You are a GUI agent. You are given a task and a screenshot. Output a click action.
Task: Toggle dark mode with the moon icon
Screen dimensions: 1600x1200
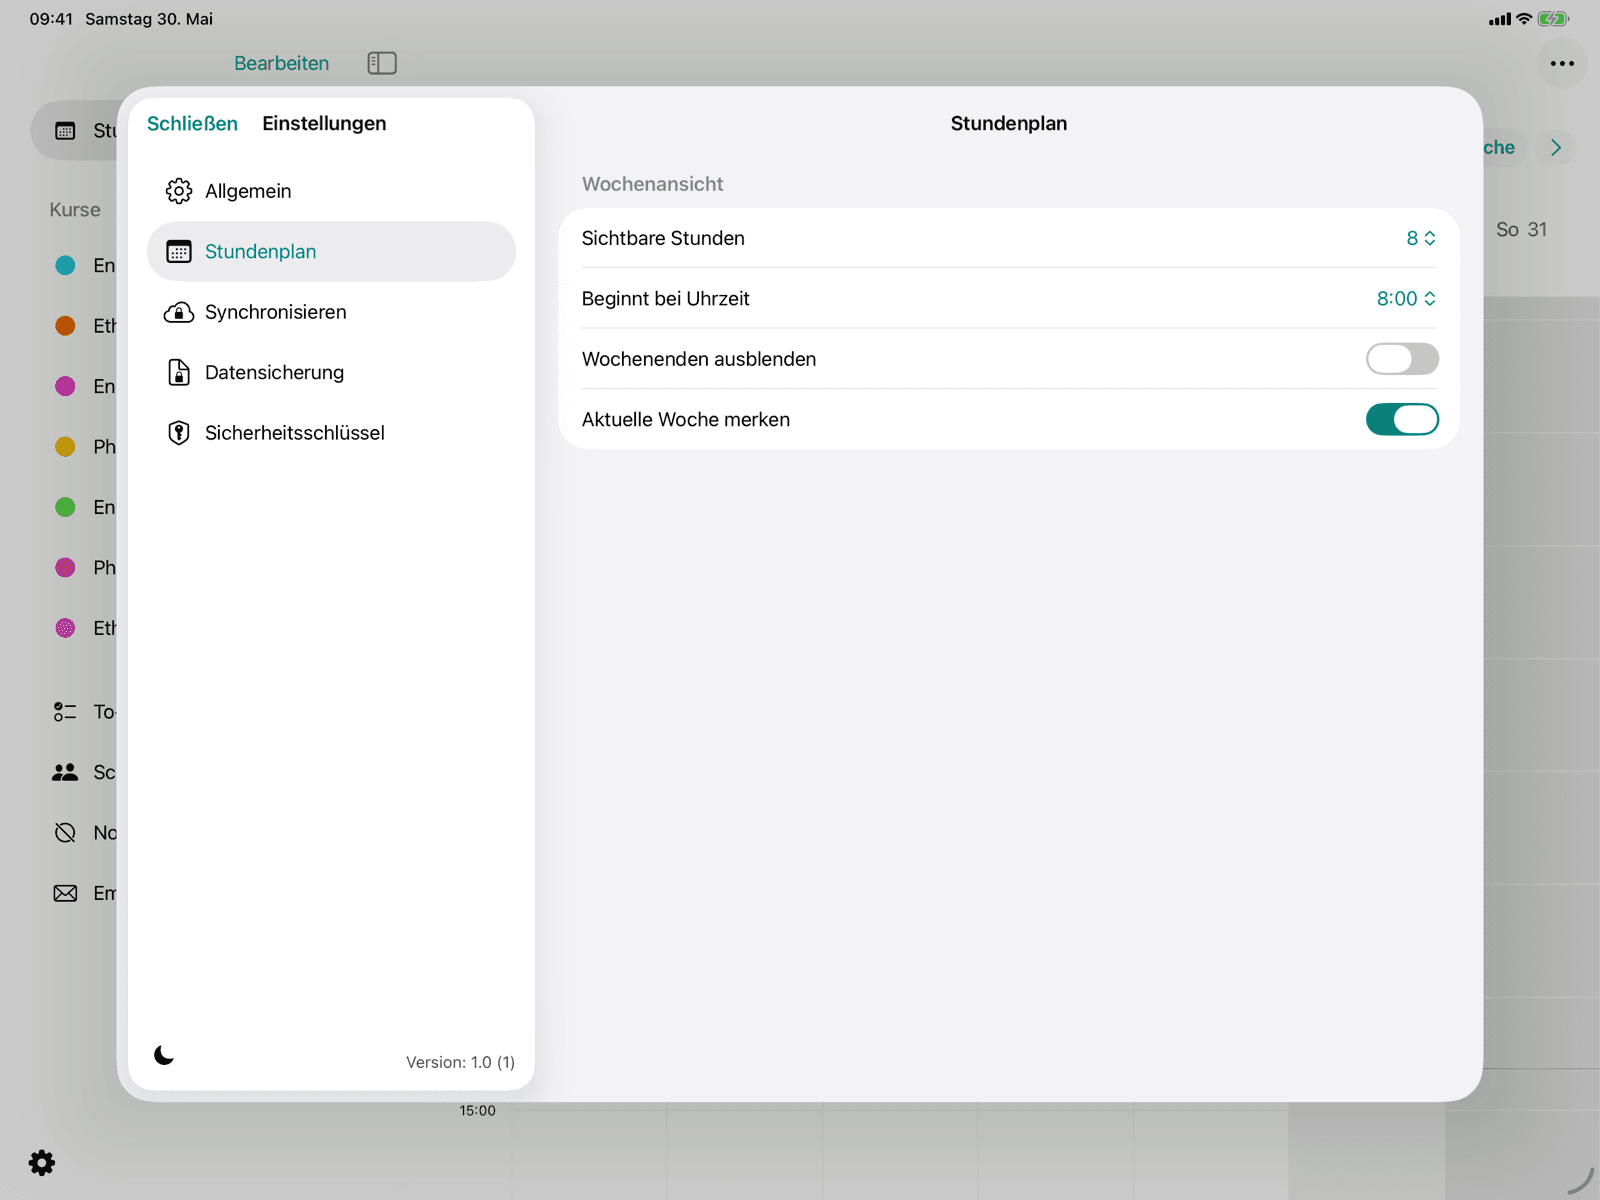point(164,1055)
